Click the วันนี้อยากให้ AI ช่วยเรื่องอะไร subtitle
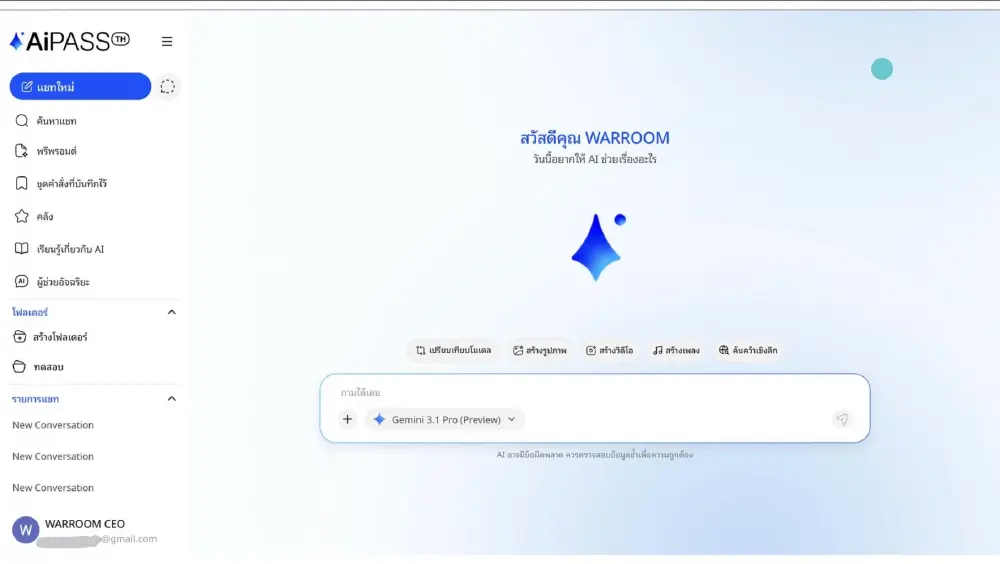Image resolution: width=1000 pixels, height=564 pixels. (x=594, y=159)
